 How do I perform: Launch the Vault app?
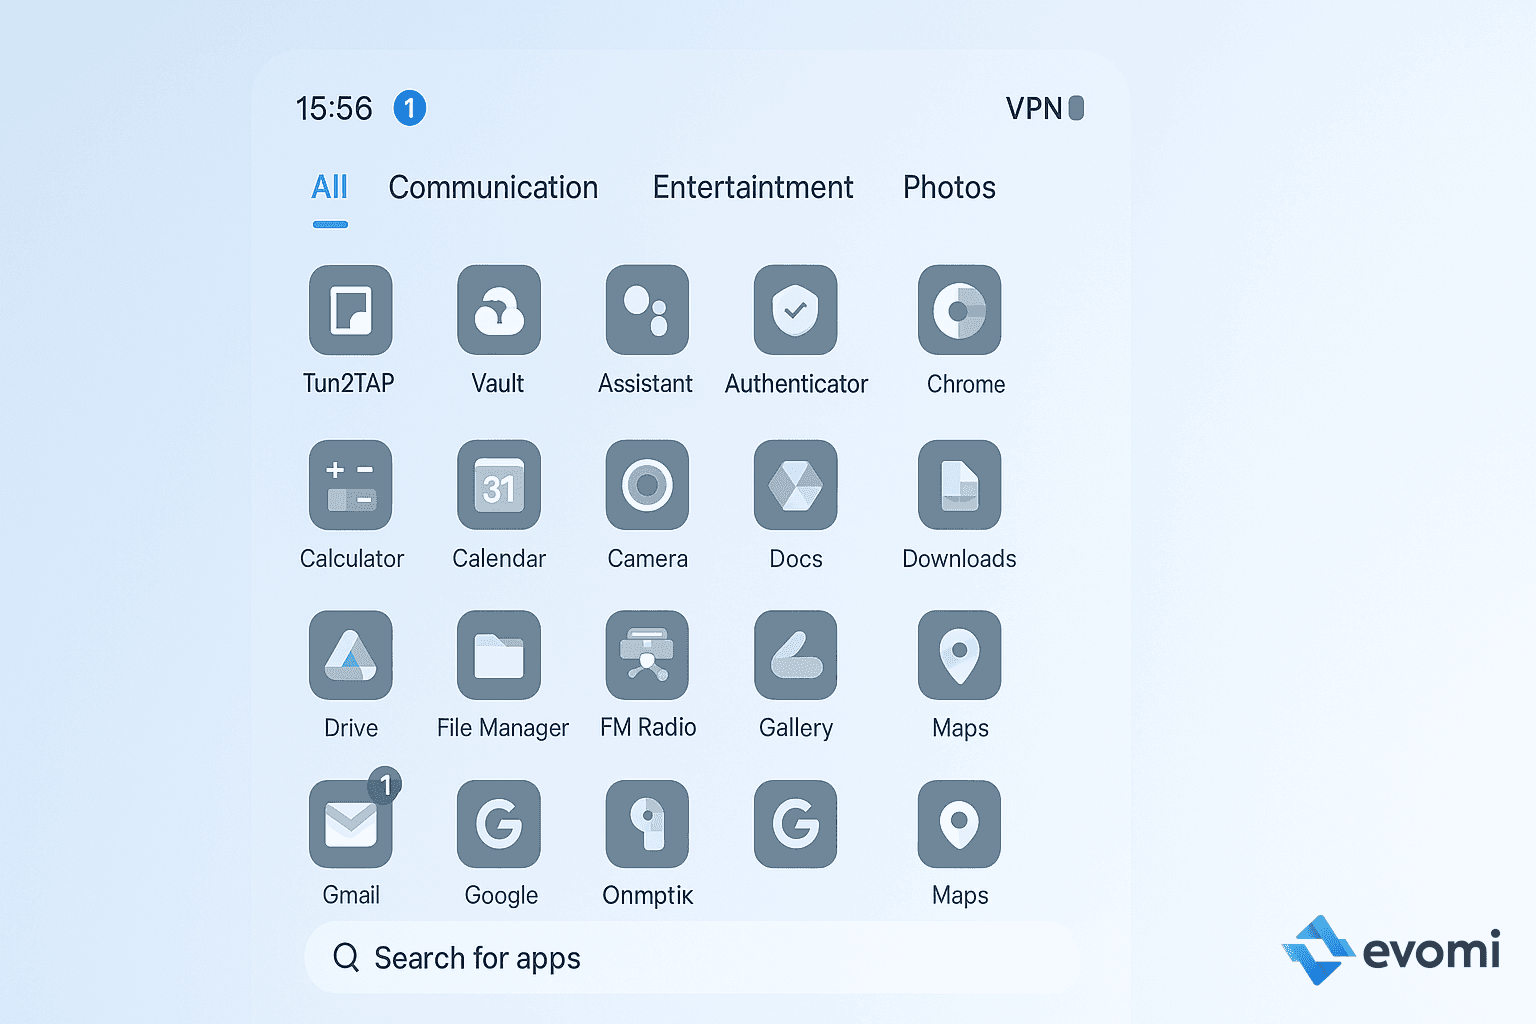click(499, 310)
